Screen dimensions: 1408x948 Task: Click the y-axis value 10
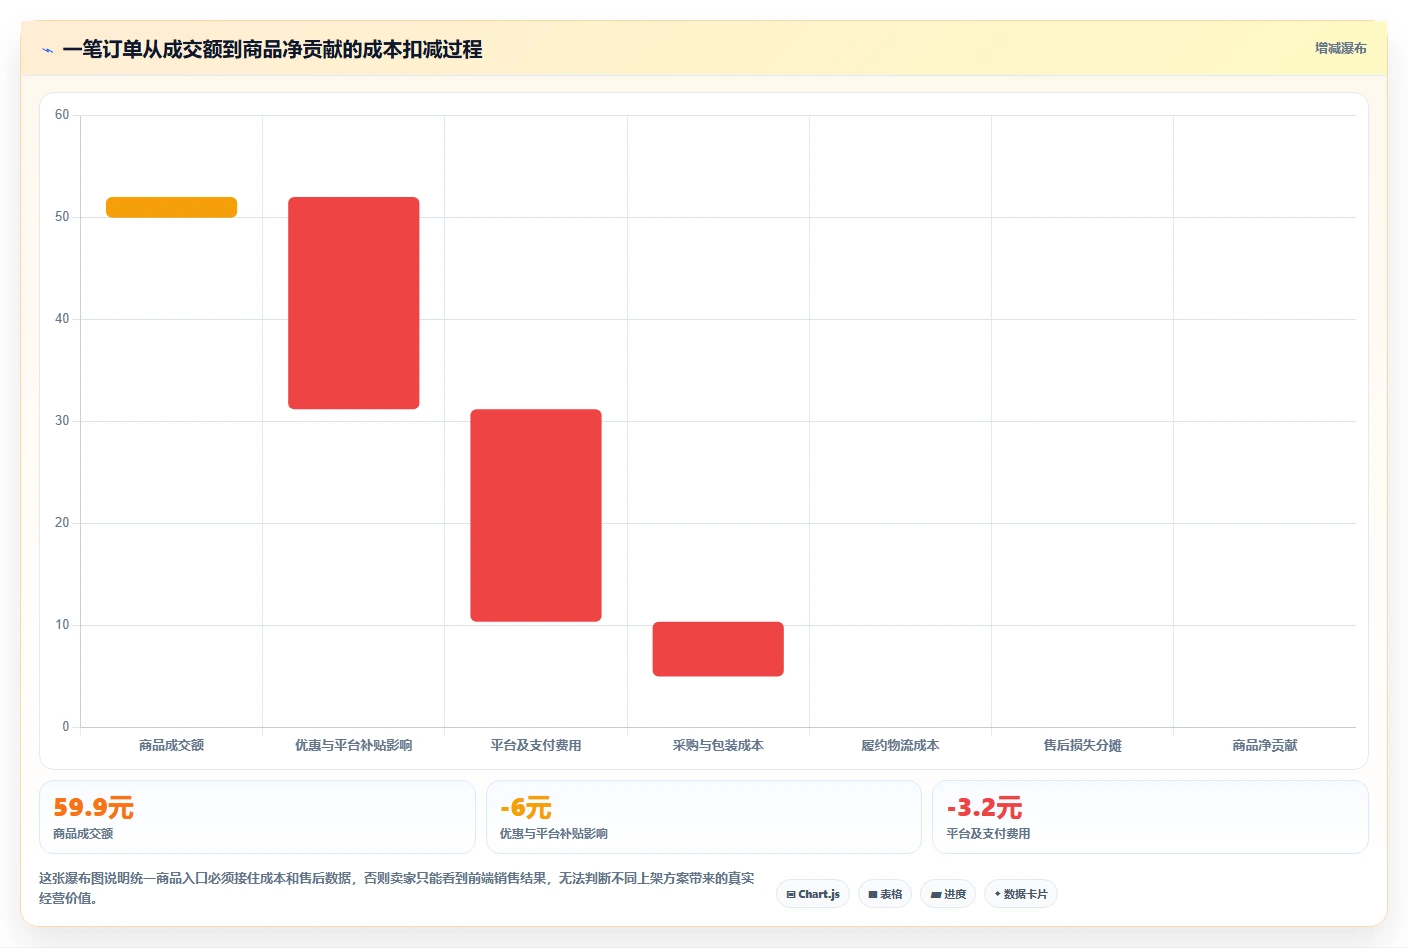tap(62, 625)
